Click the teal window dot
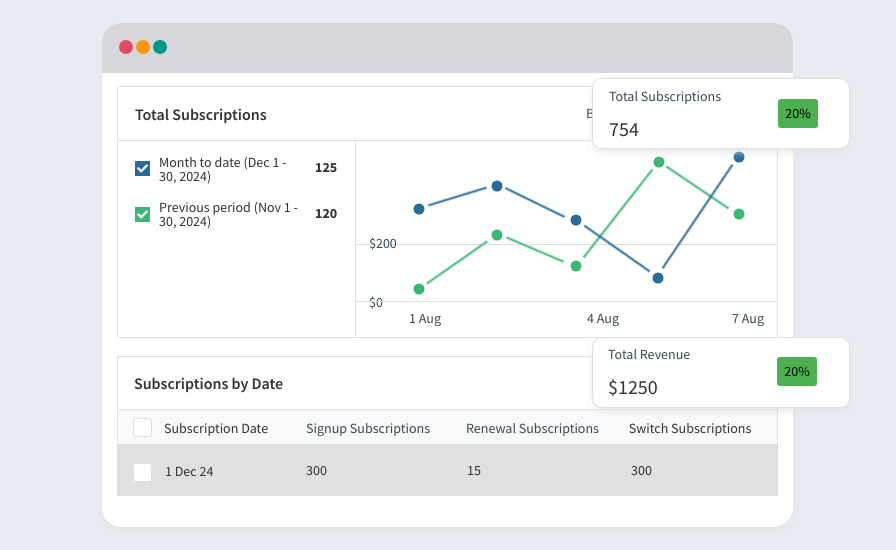 [x=160, y=47]
